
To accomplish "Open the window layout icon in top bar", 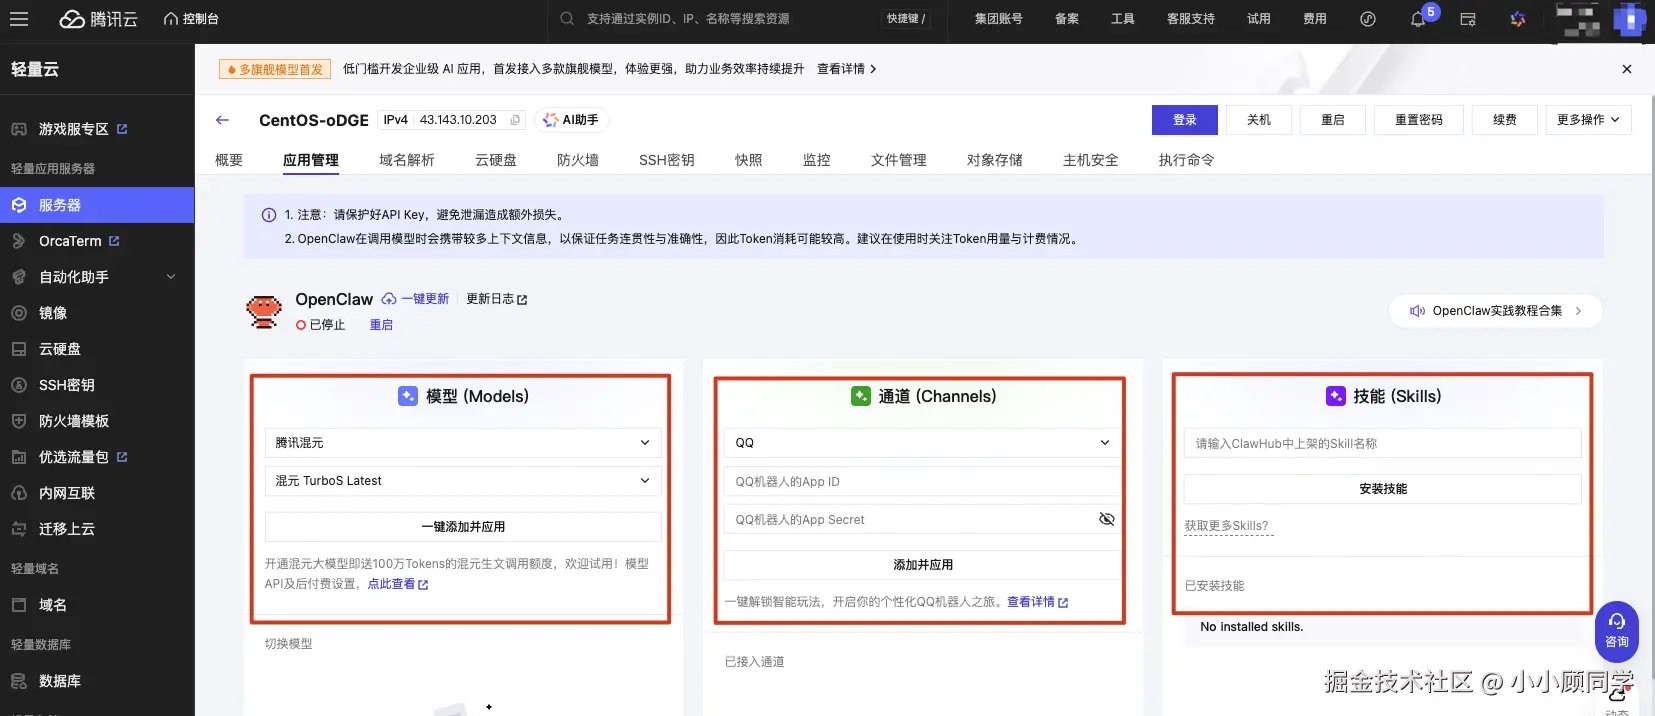I will pos(1468,19).
